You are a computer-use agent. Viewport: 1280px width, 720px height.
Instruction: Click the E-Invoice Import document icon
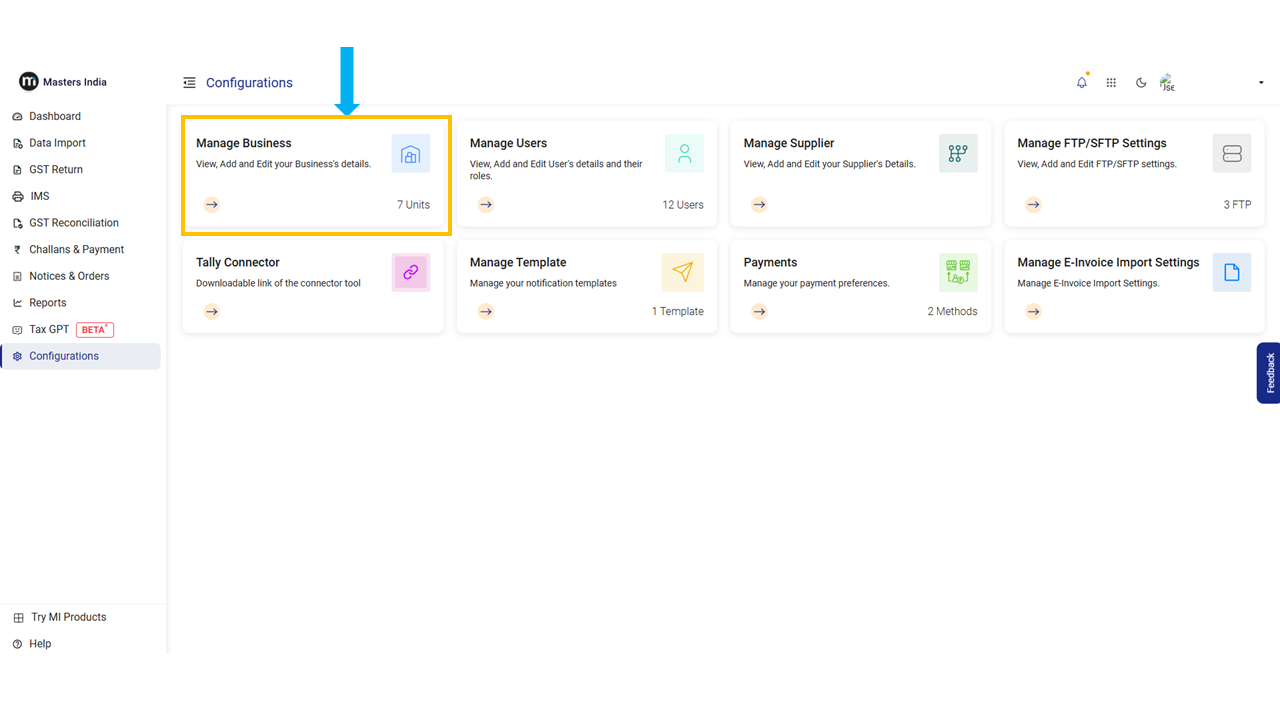(x=1232, y=272)
